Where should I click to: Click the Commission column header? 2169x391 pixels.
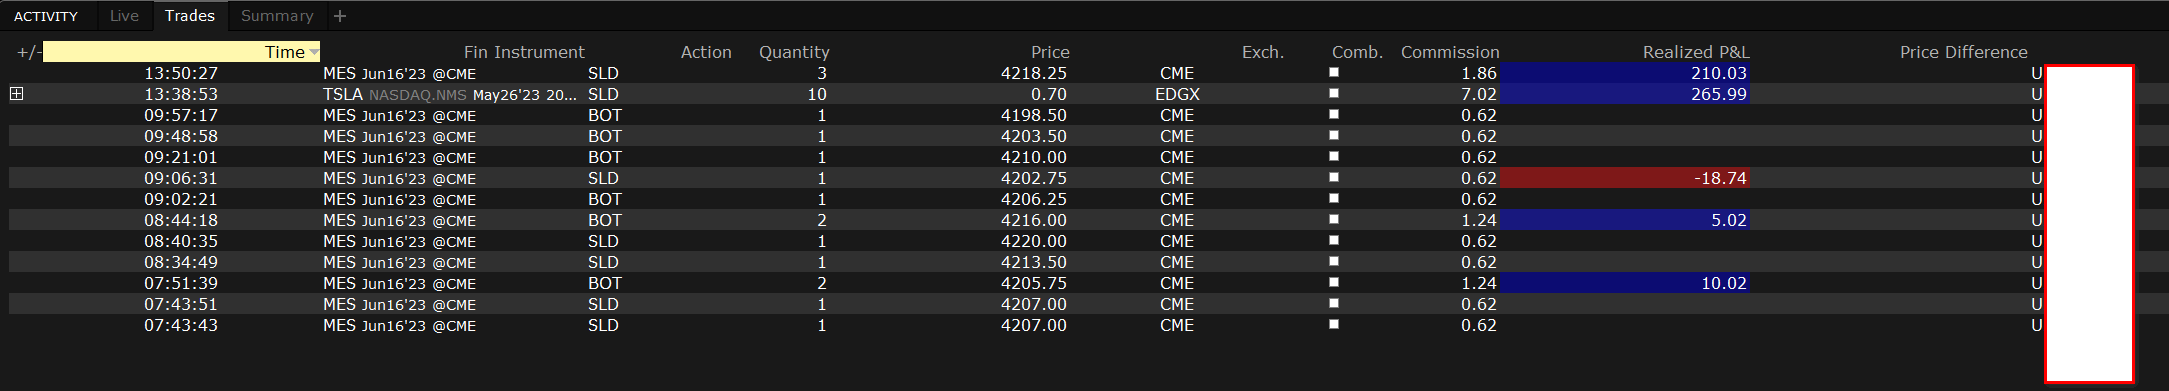tap(1450, 52)
